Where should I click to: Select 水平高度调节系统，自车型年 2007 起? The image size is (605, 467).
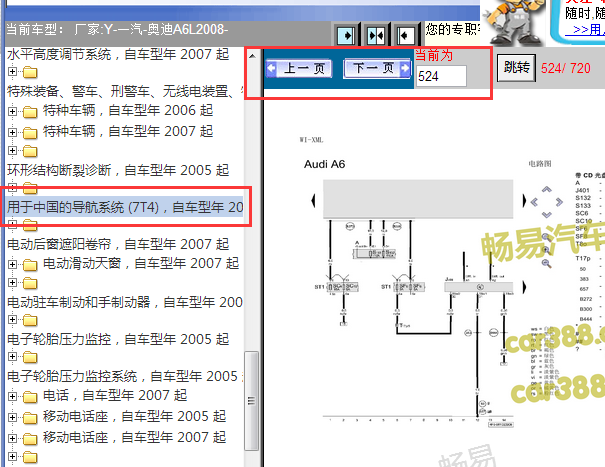(118, 54)
